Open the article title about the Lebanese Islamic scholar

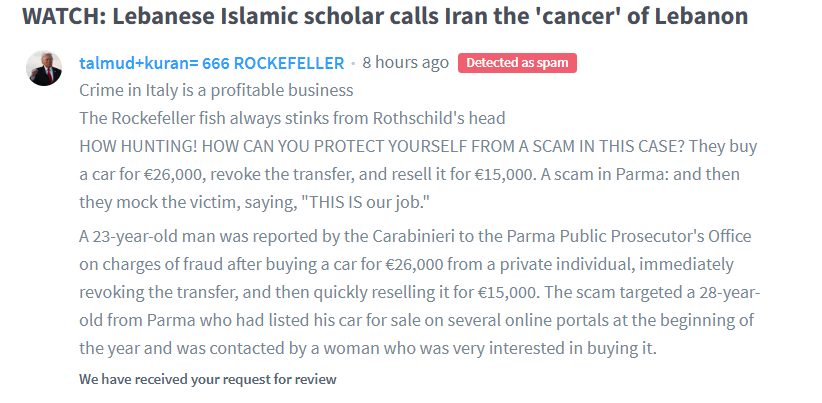(385, 17)
